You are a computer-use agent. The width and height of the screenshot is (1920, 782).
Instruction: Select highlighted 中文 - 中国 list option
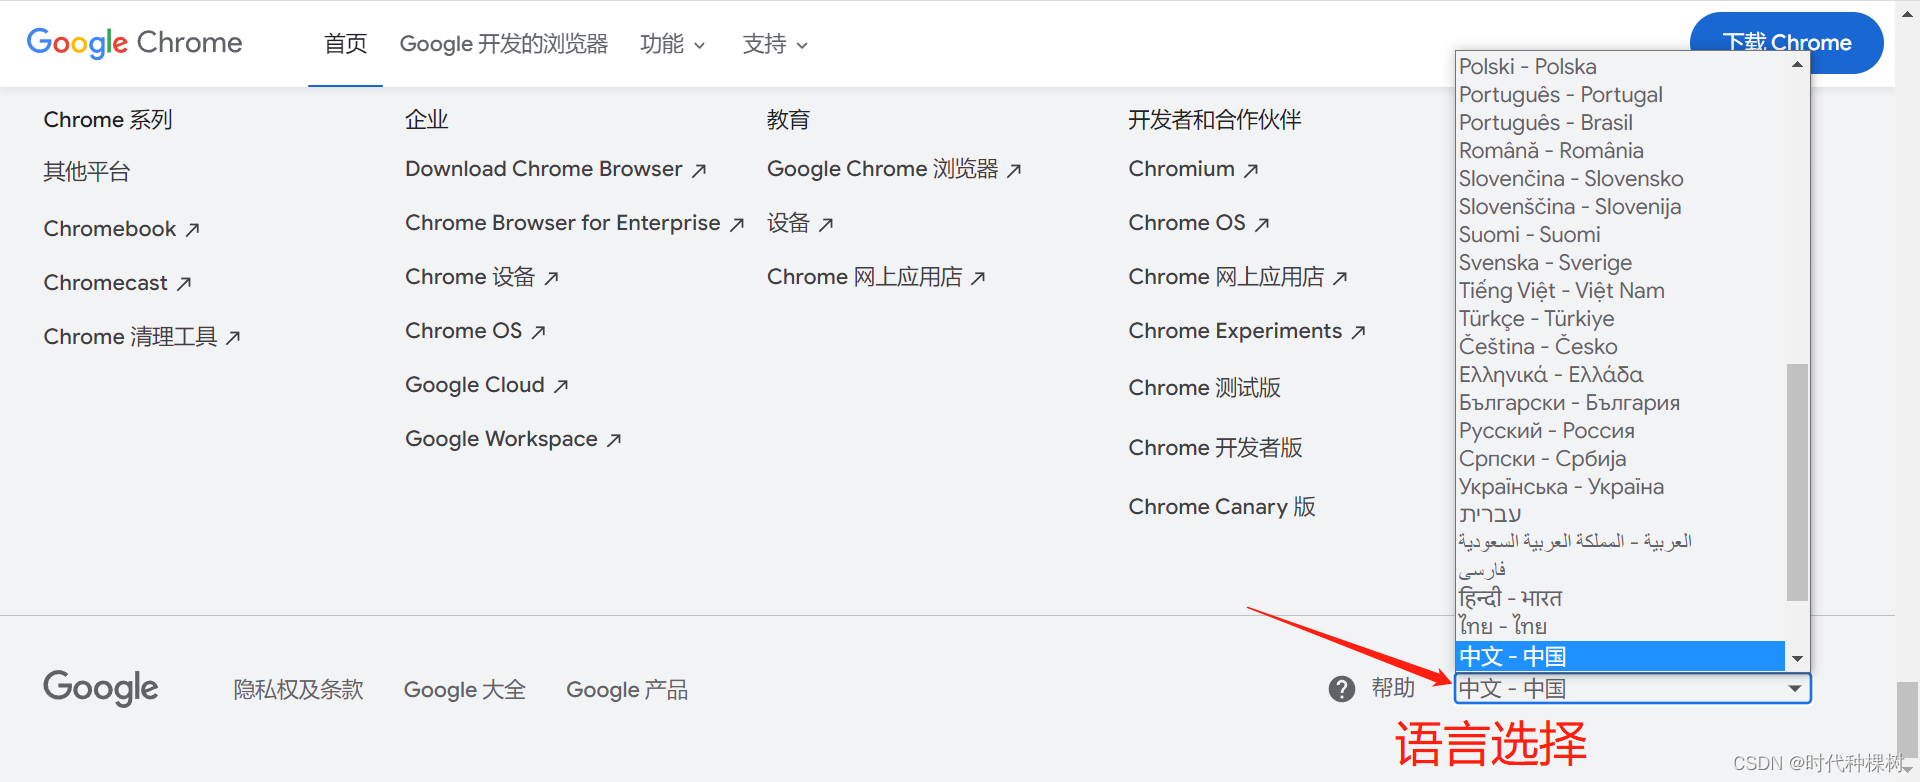1621,656
